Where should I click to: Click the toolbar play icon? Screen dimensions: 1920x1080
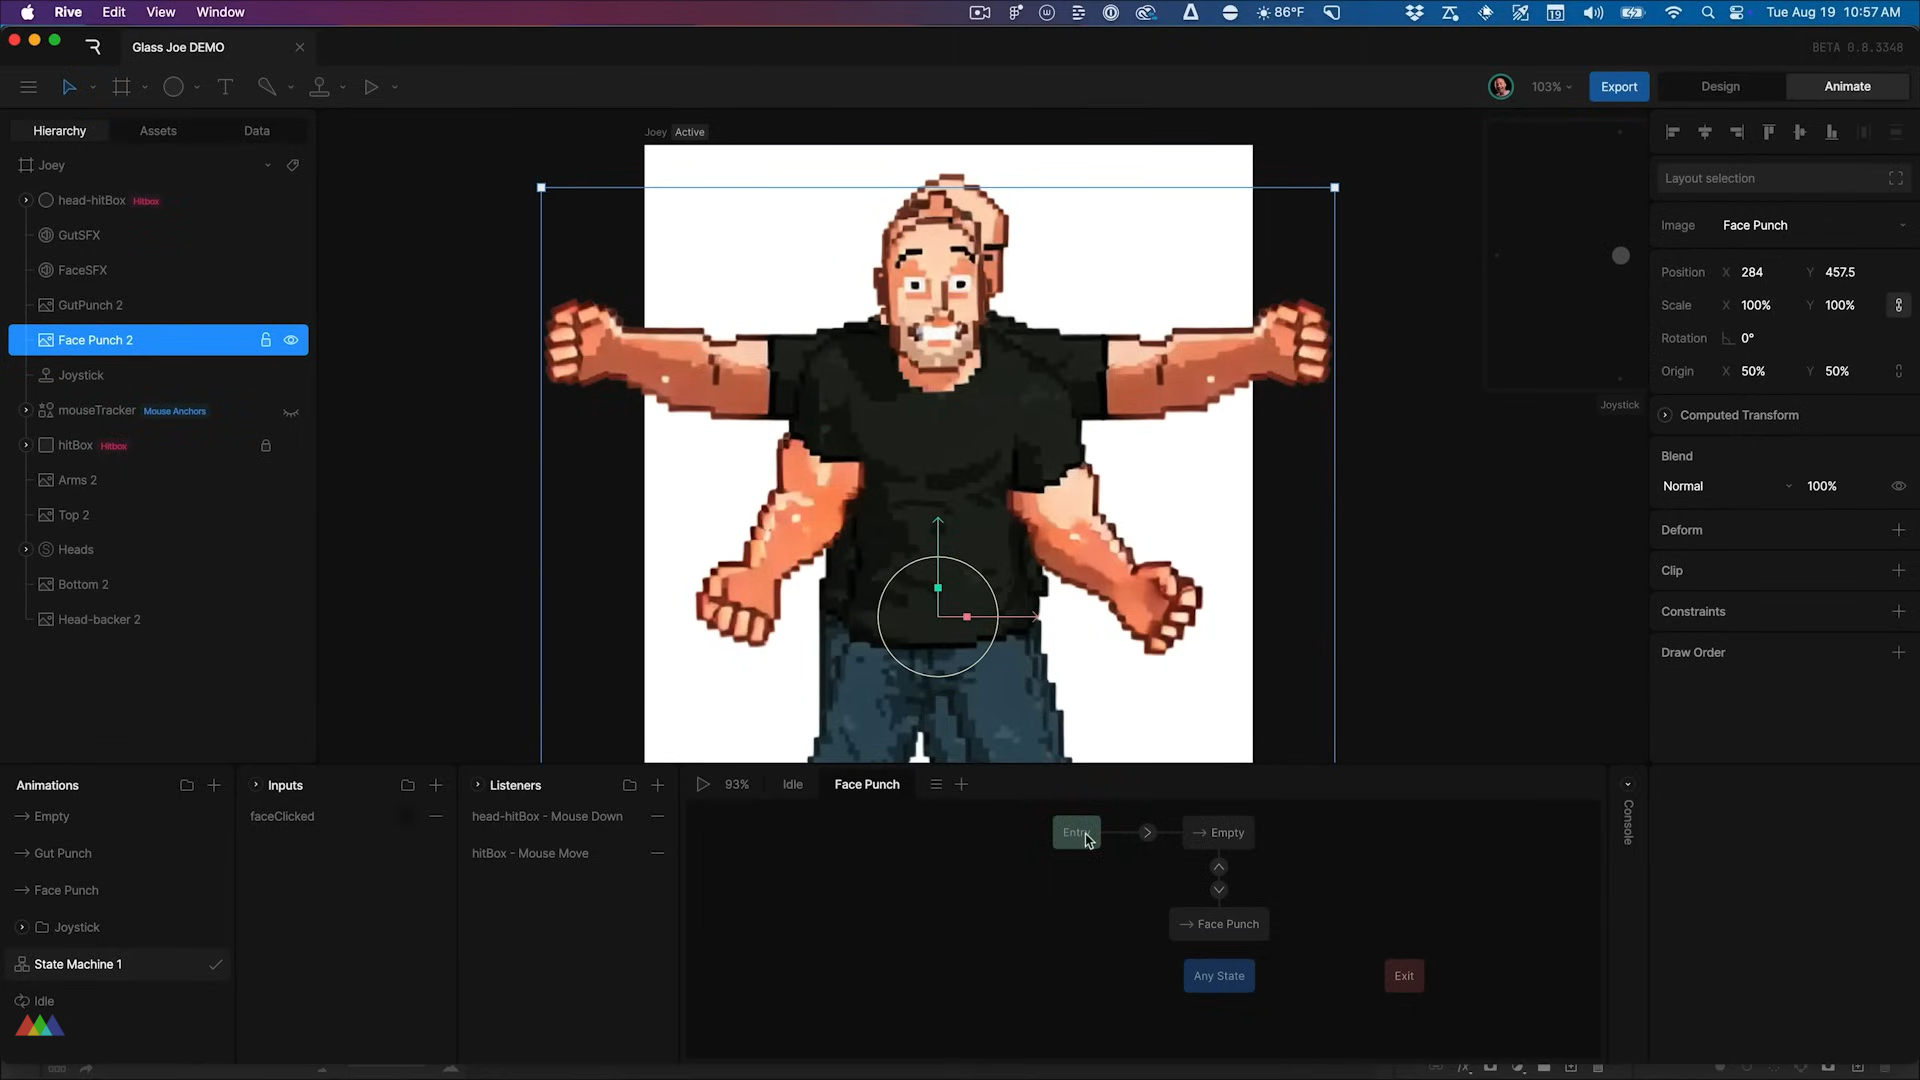tap(371, 87)
